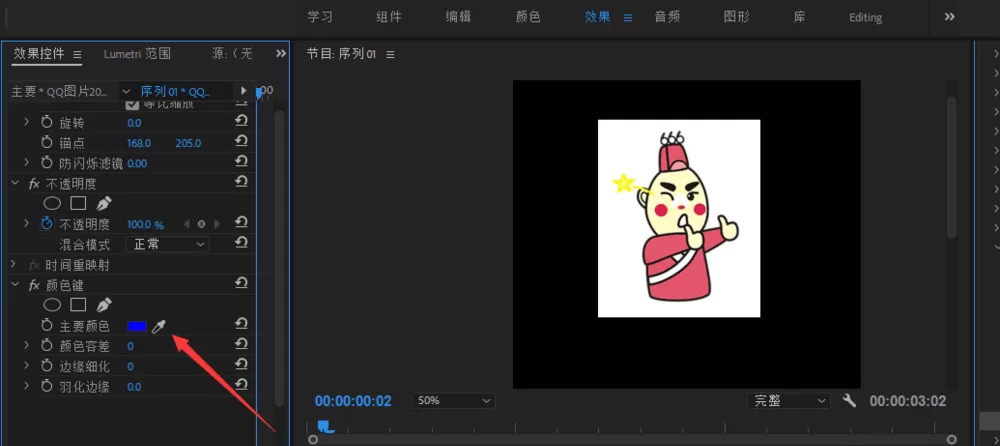
Task: Expand the 边缘细化 parameter
Action: pos(26,366)
